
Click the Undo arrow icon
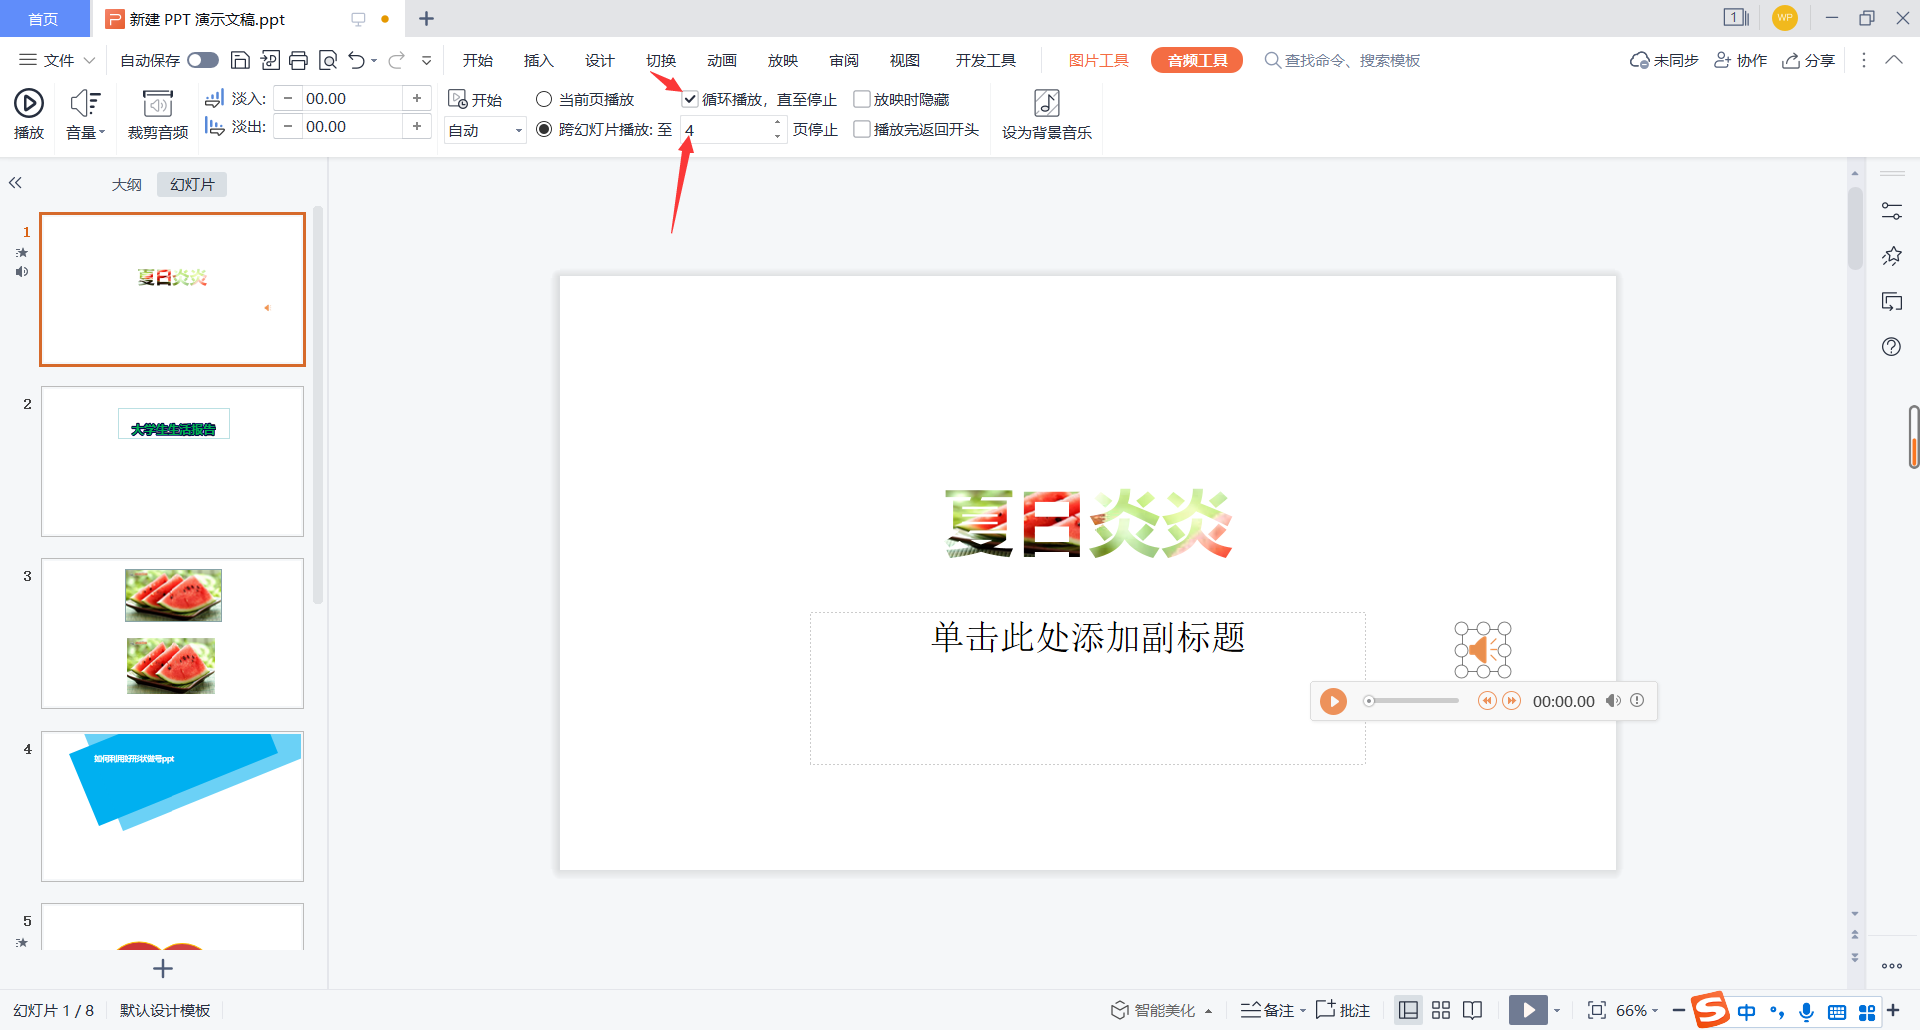coord(357,60)
